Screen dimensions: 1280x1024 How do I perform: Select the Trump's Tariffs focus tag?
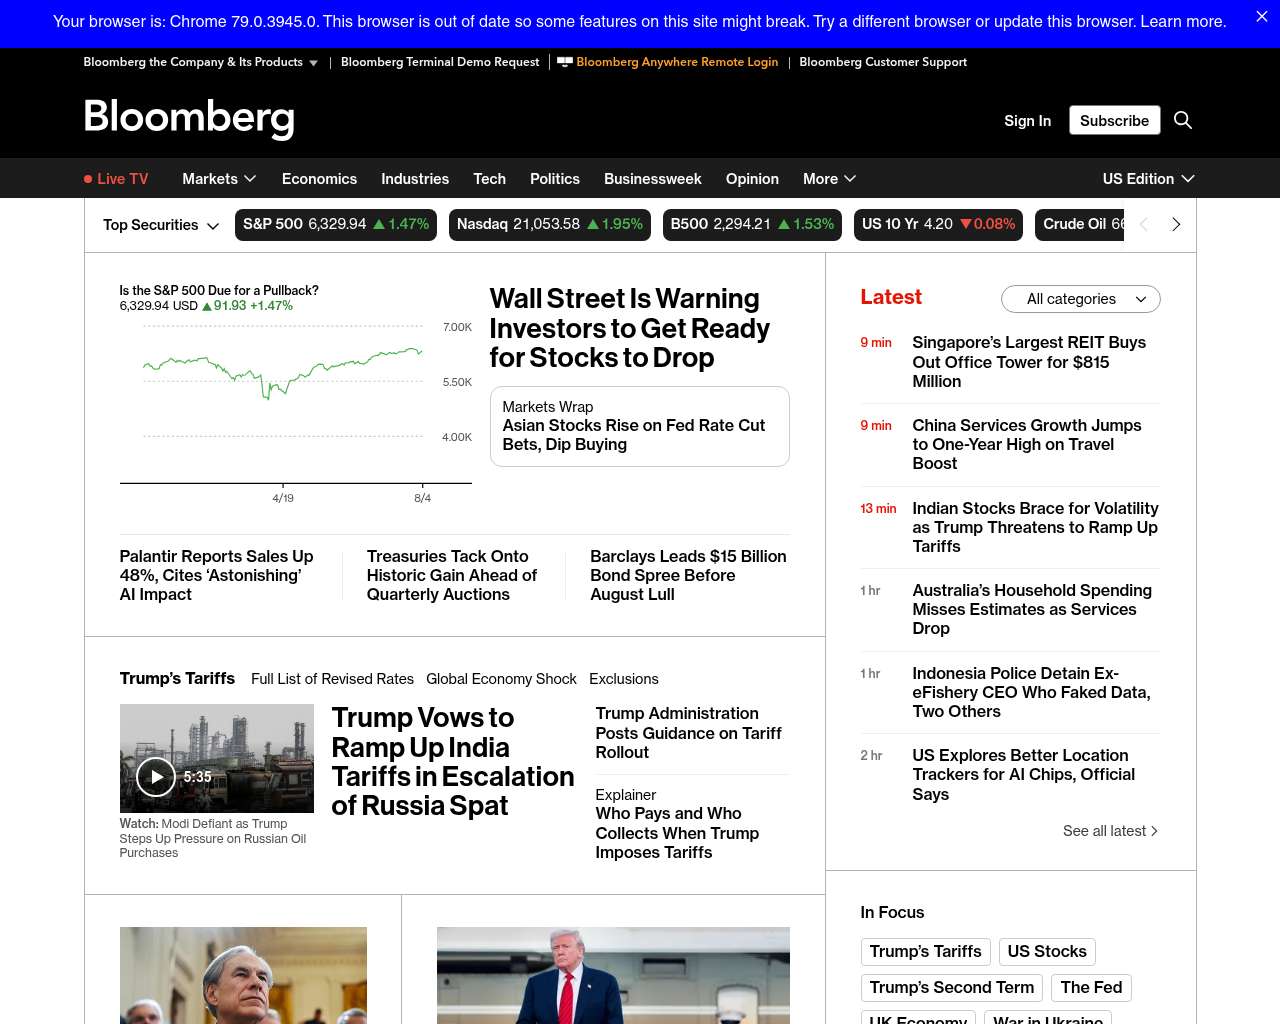click(925, 952)
